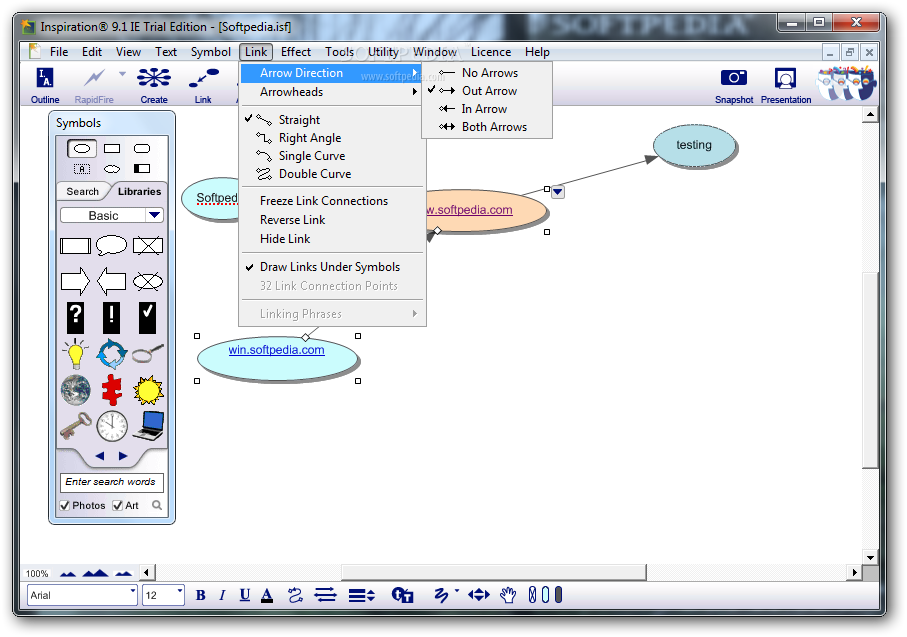Open the Effect menu
This screenshot has height=637, width=907.
(x=296, y=52)
